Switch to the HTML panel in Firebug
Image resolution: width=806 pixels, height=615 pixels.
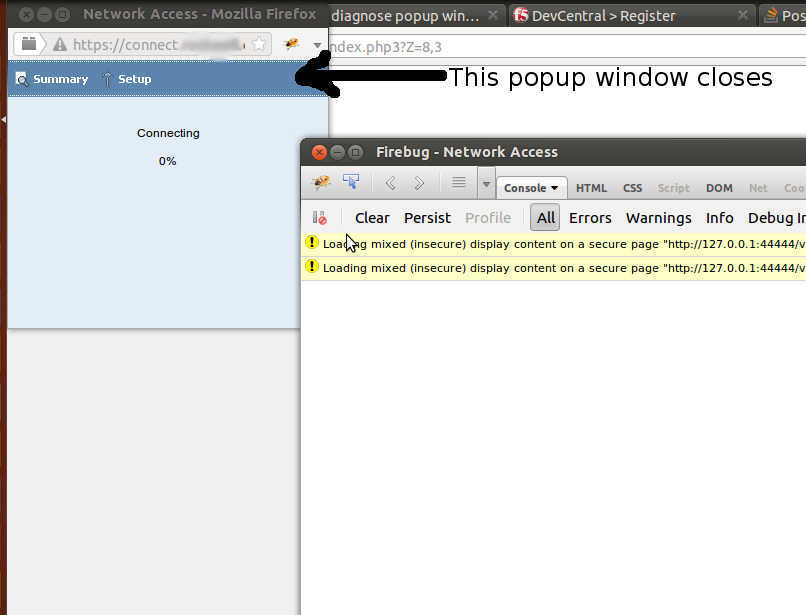click(591, 188)
